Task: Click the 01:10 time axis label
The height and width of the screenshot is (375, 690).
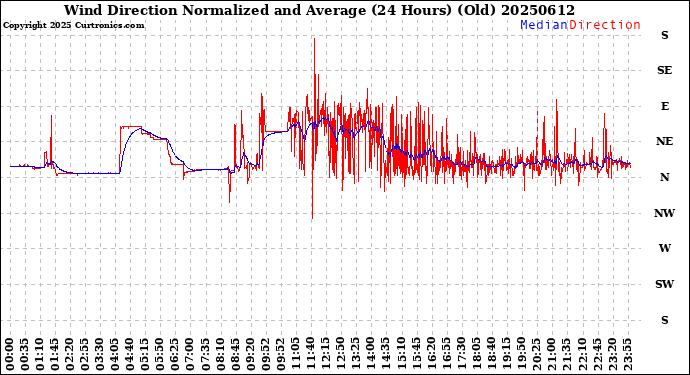Action: point(40,354)
